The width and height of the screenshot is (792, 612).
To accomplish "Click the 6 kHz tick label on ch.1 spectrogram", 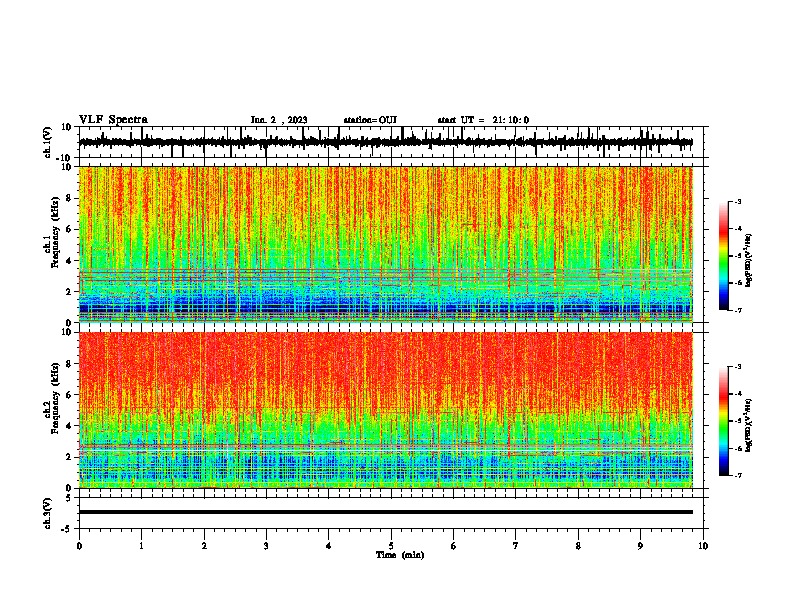I will pyautogui.click(x=70, y=230).
